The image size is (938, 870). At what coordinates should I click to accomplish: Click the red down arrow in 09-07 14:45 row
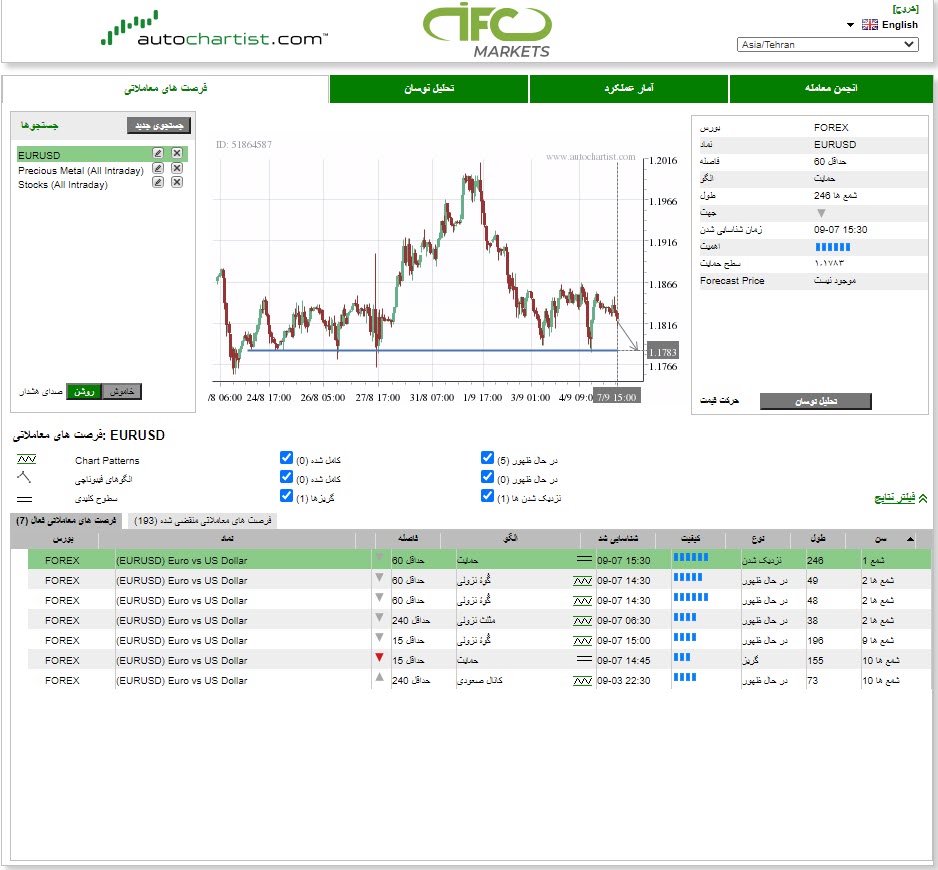click(379, 658)
